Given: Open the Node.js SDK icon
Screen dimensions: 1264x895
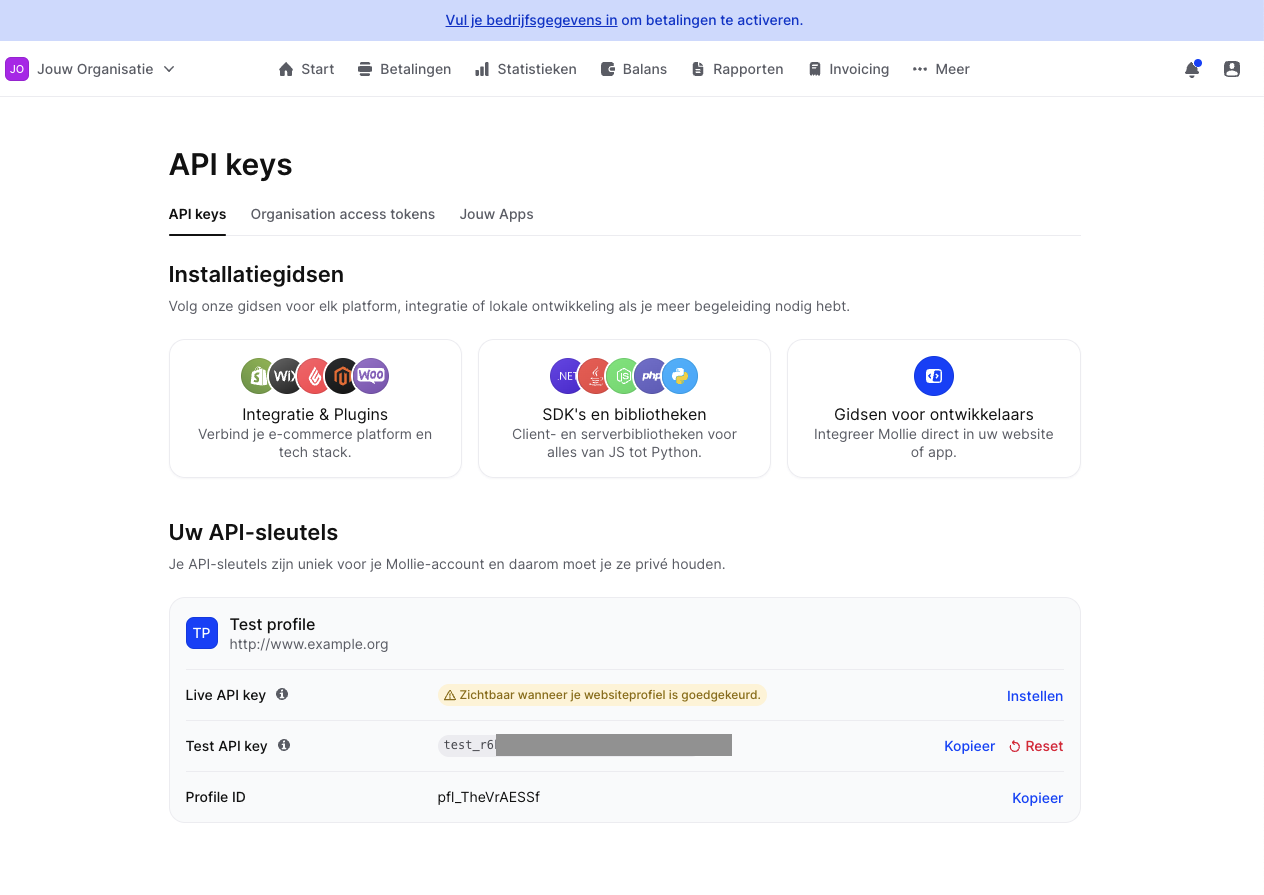Looking at the screenshot, I should pos(624,376).
